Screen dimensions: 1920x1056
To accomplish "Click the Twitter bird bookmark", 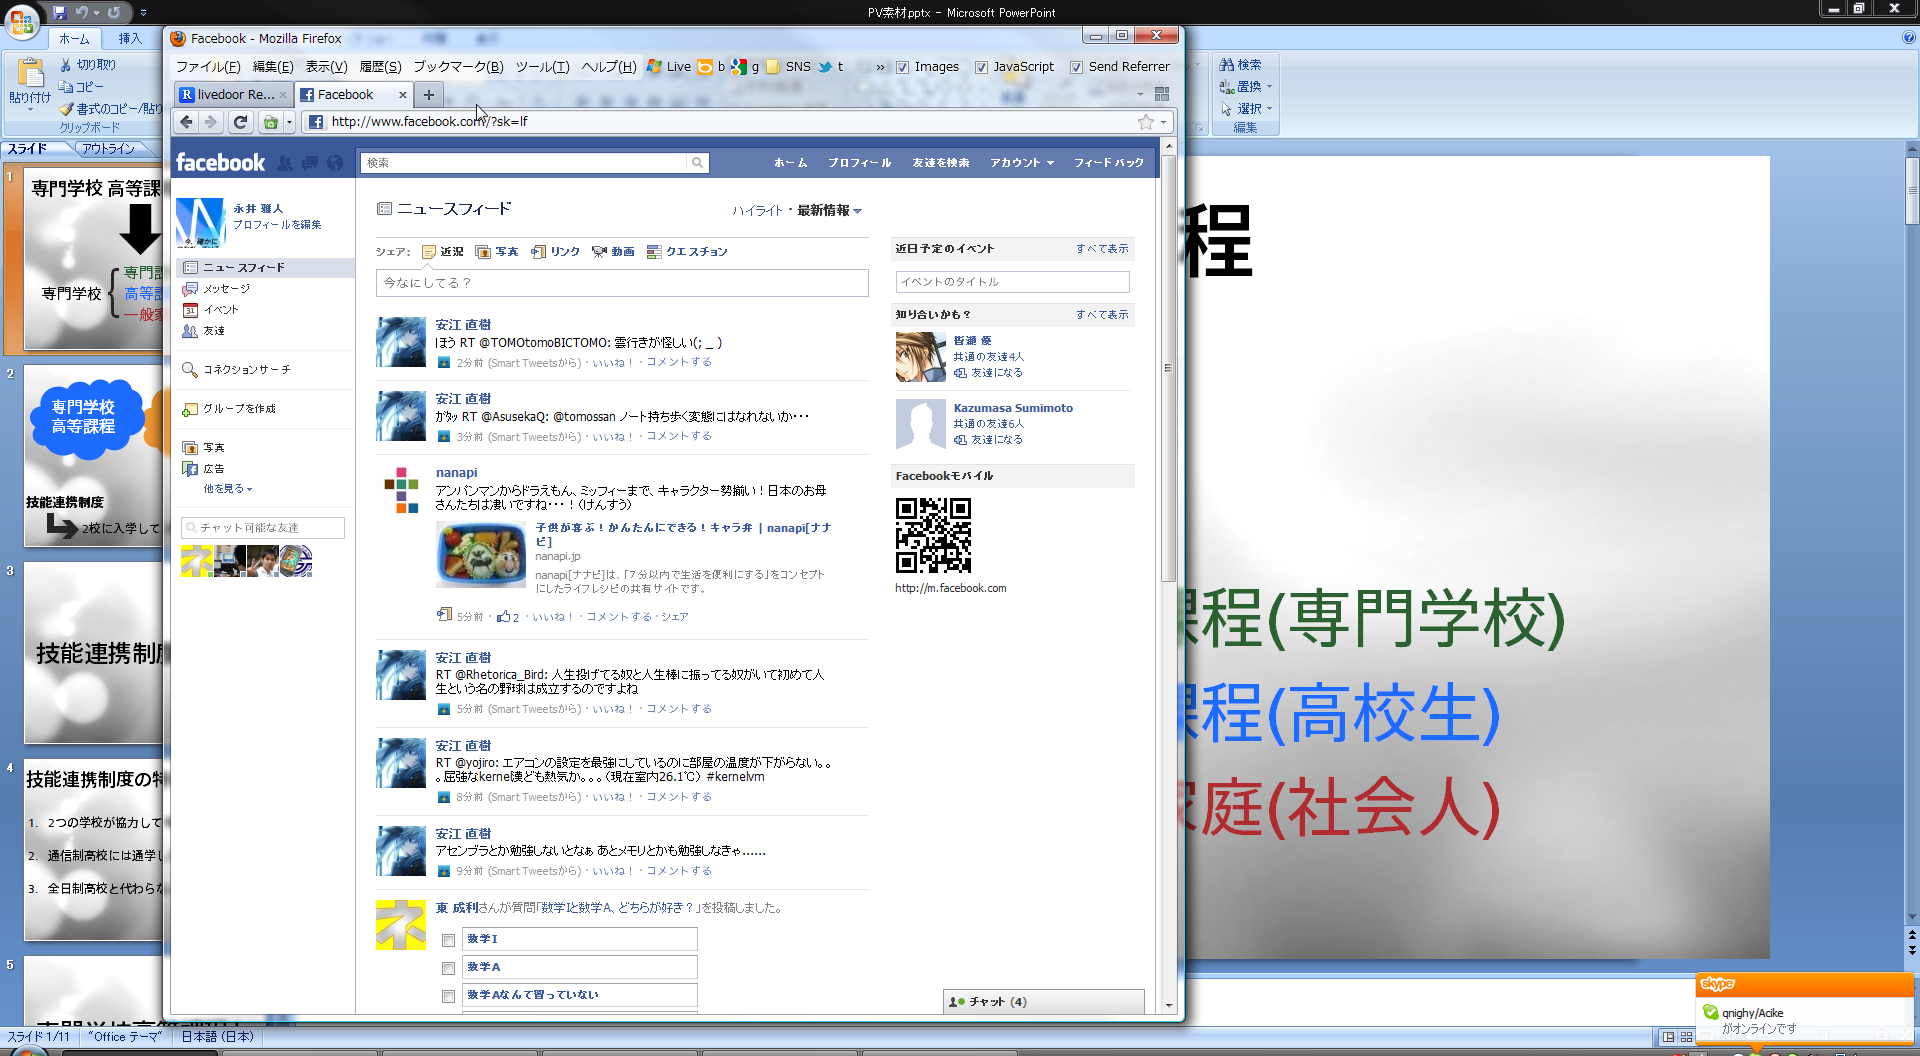I will 825,67.
